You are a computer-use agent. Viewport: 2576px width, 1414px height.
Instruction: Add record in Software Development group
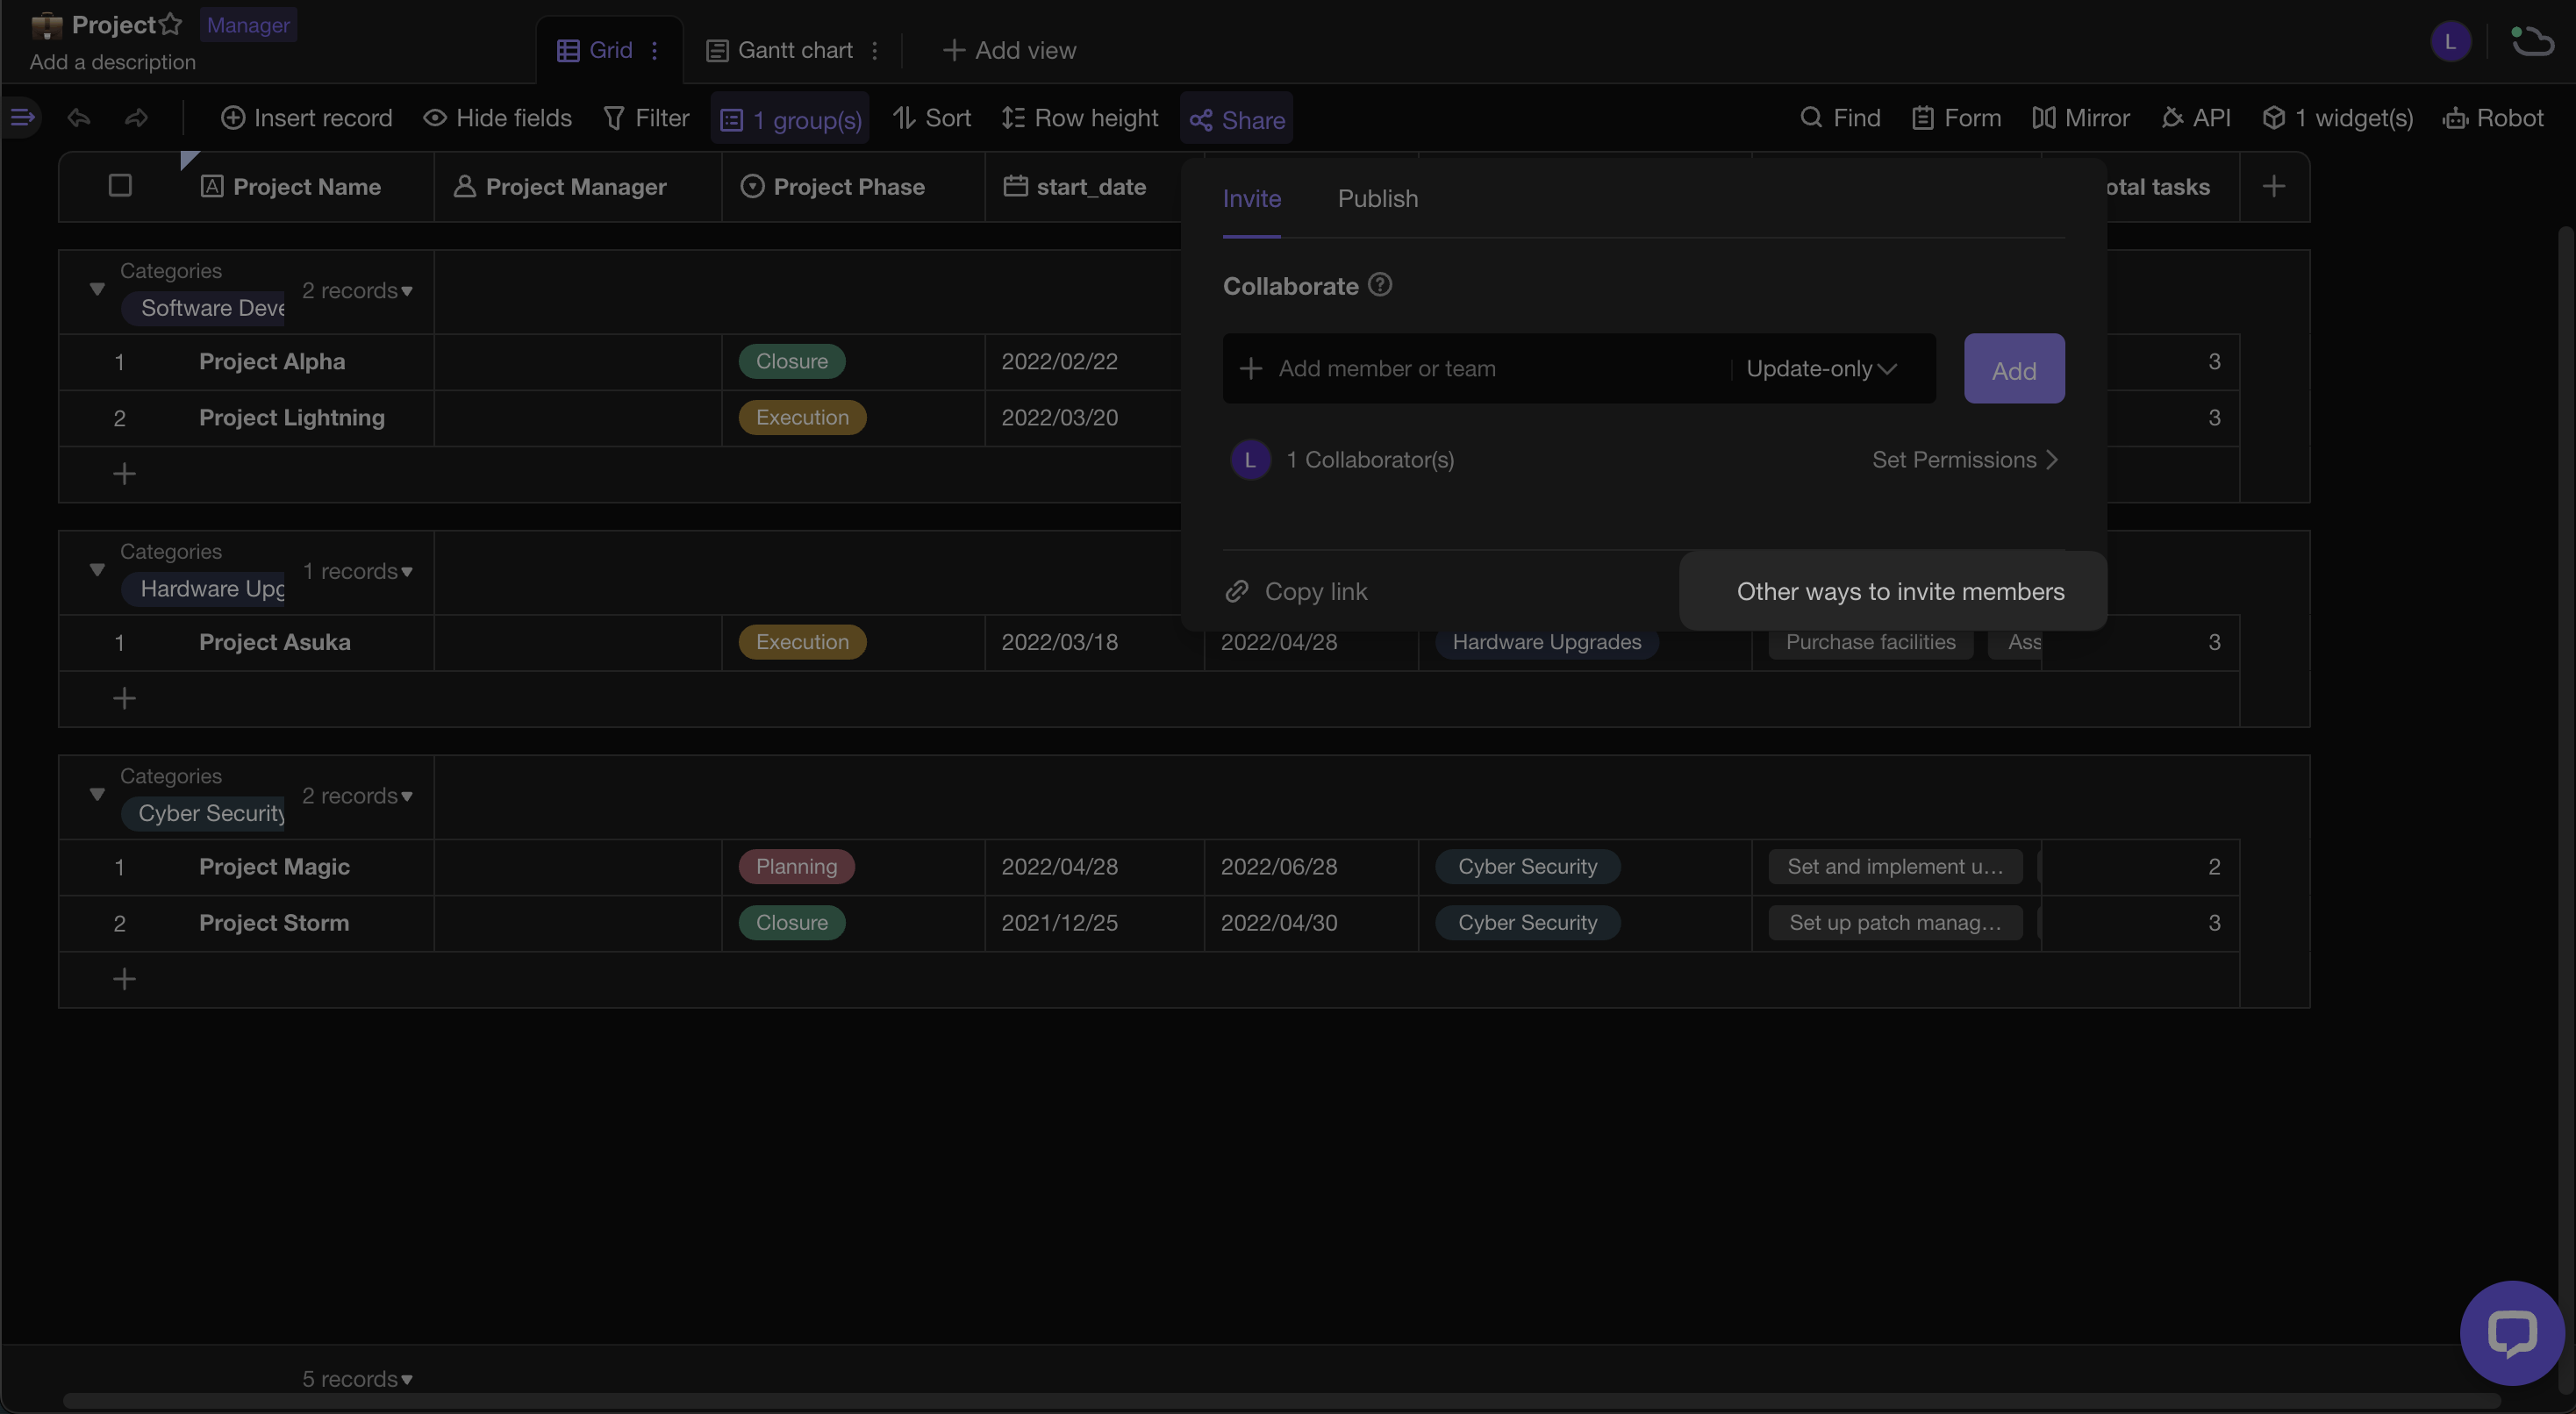pyautogui.click(x=124, y=474)
